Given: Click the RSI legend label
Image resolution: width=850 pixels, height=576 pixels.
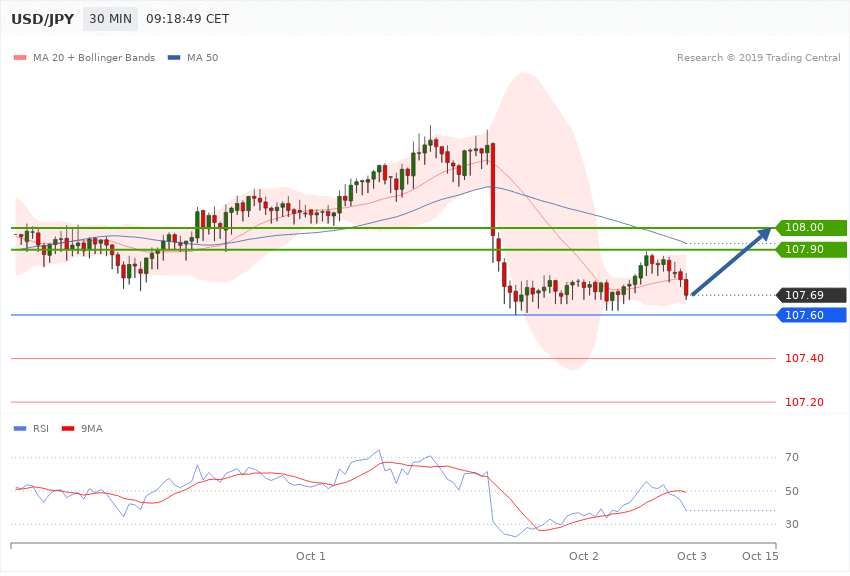Looking at the screenshot, I should point(41,429).
